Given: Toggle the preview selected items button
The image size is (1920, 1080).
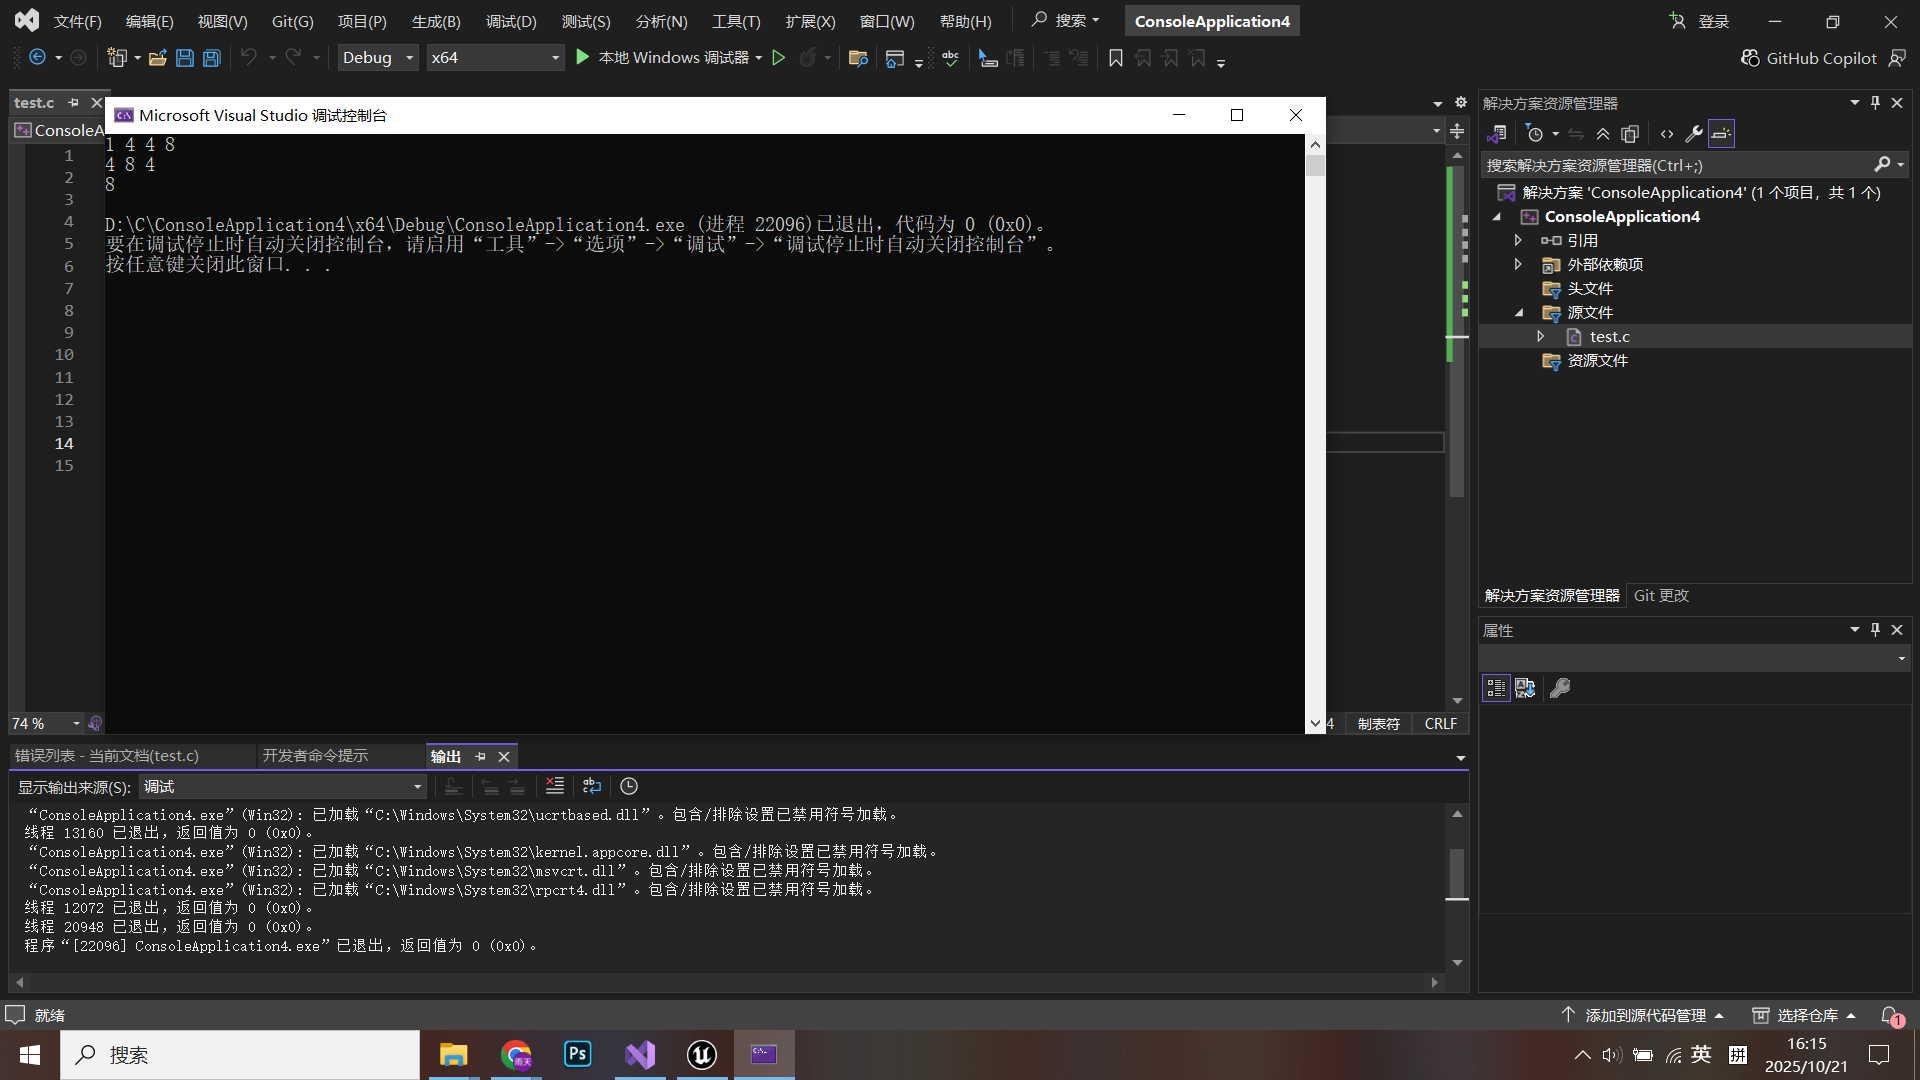Looking at the screenshot, I should (x=1721, y=133).
